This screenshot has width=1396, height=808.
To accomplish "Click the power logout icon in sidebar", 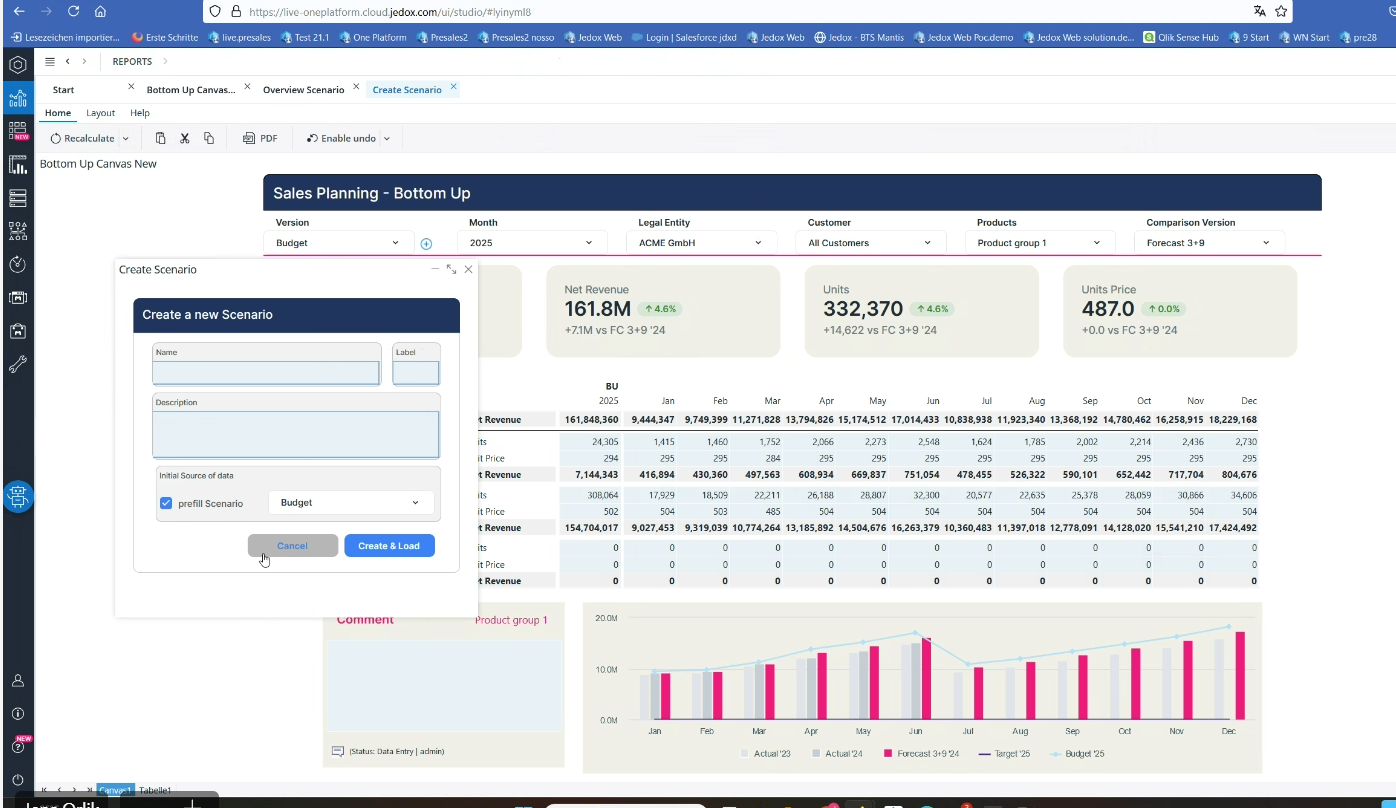I will [17, 780].
